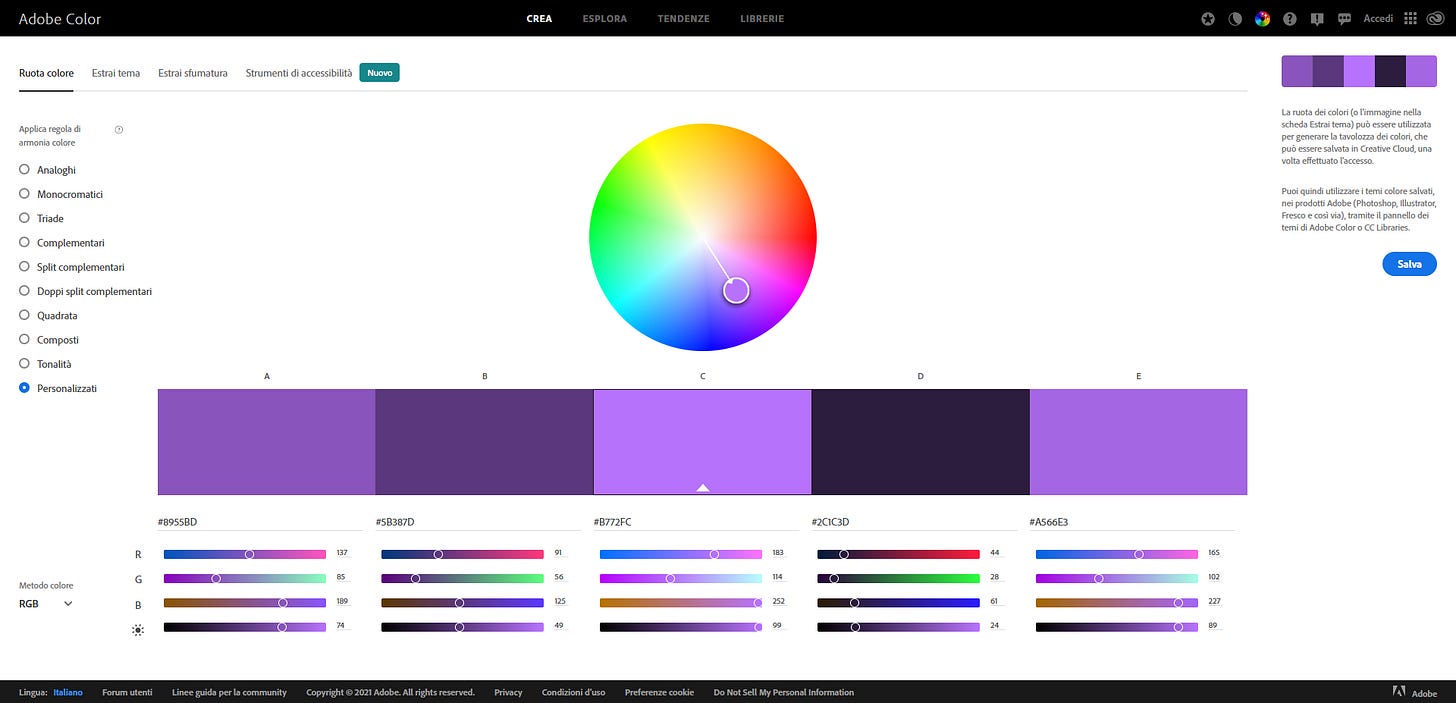
Task: Click the star icon in the top bar
Action: click(x=1208, y=18)
